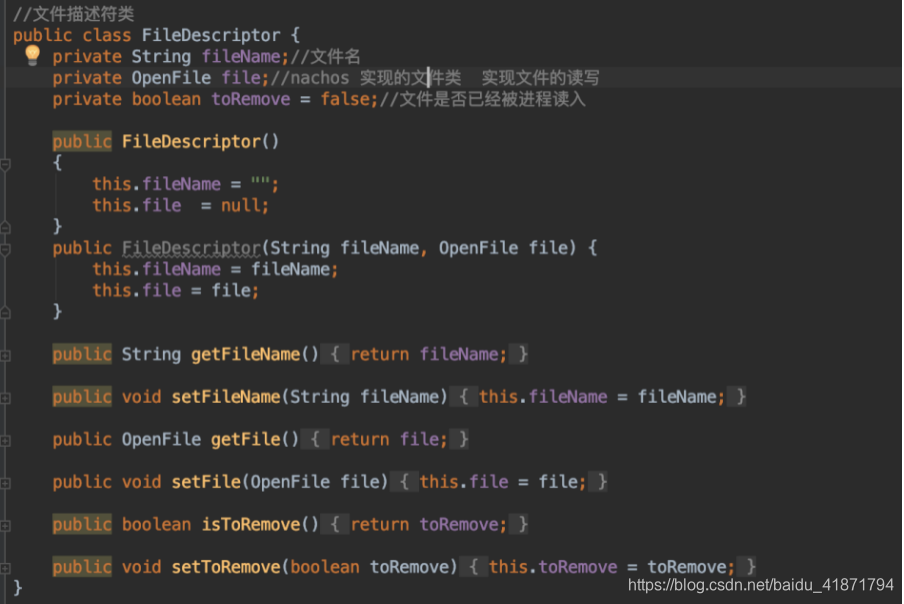The image size is (904, 604).
Task: Click the '//文件名' comment
Action: pyautogui.click(x=326, y=56)
